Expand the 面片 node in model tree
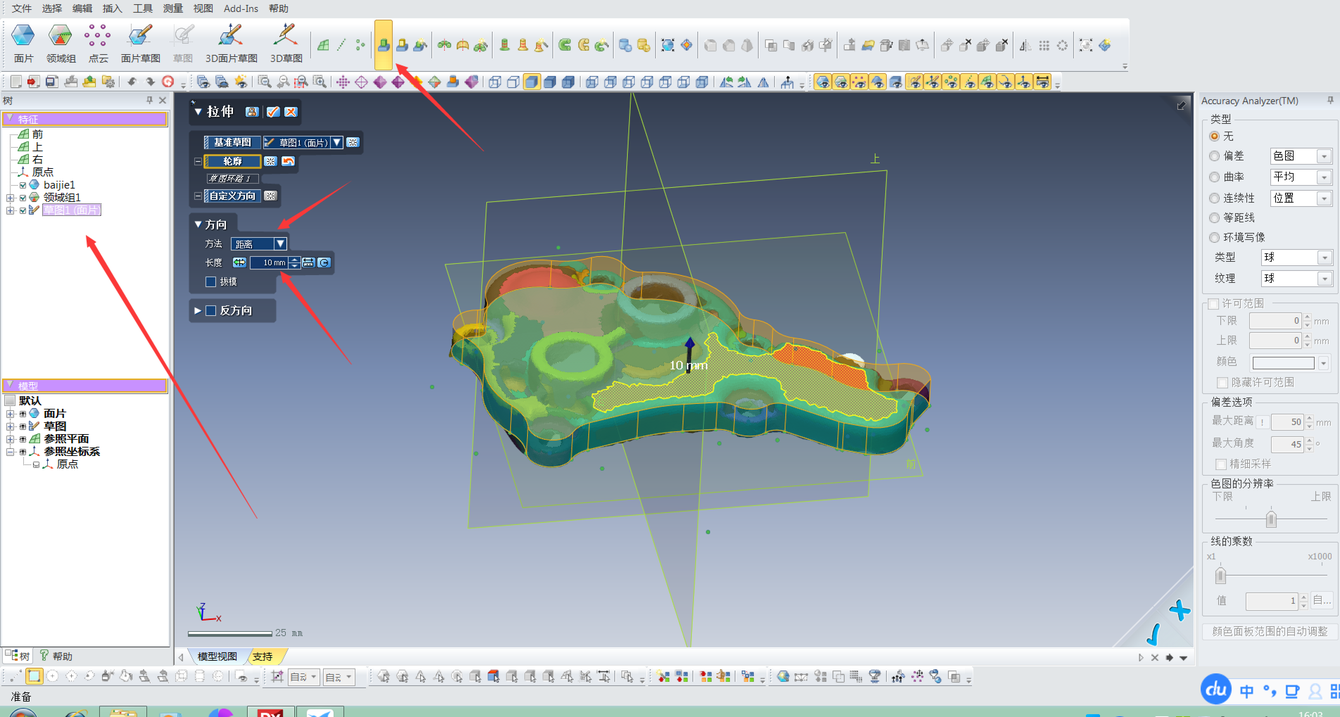This screenshot has width=1340, height=717. click(x=10, y=414)
